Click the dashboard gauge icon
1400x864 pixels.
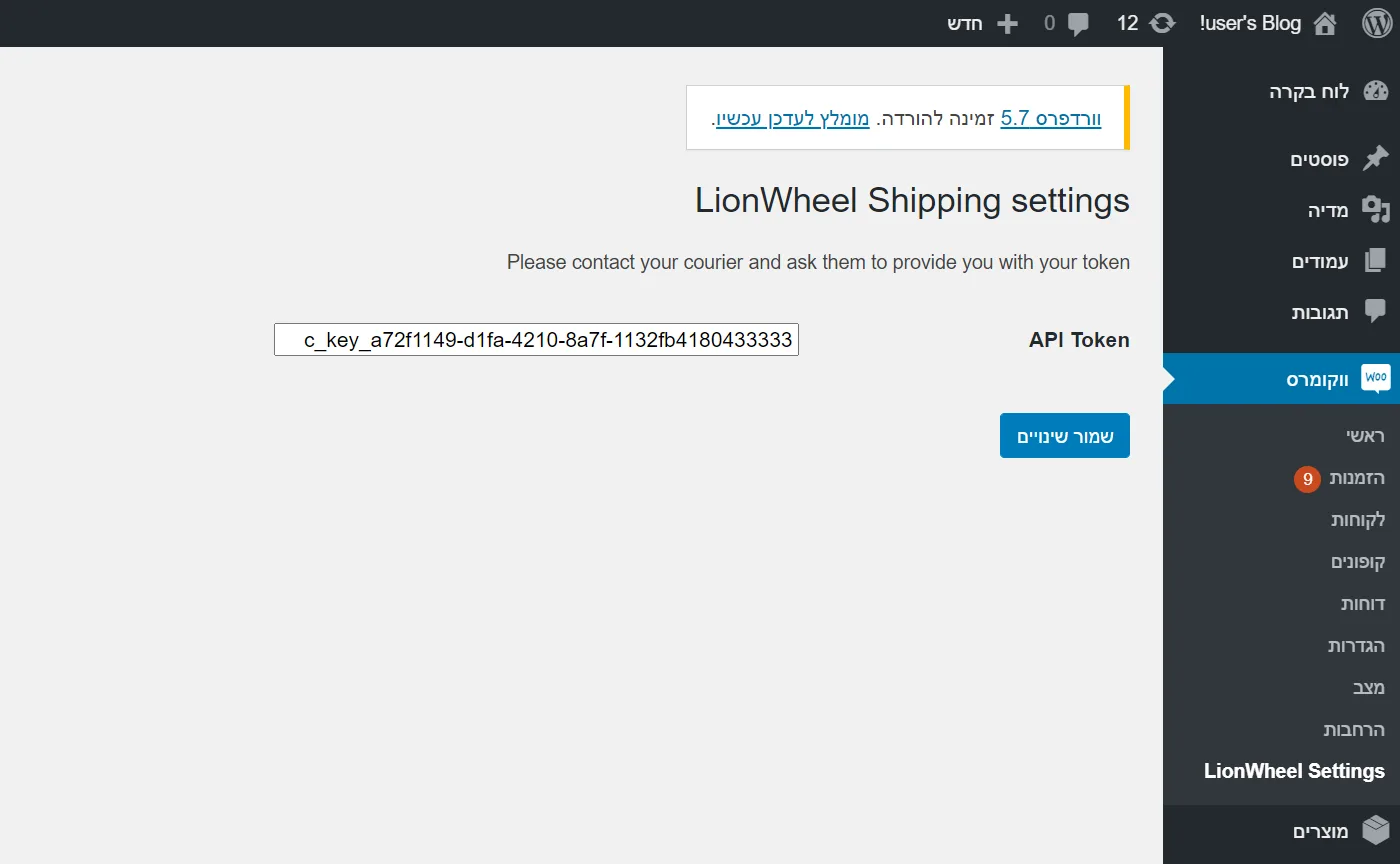pos(1376,91)
